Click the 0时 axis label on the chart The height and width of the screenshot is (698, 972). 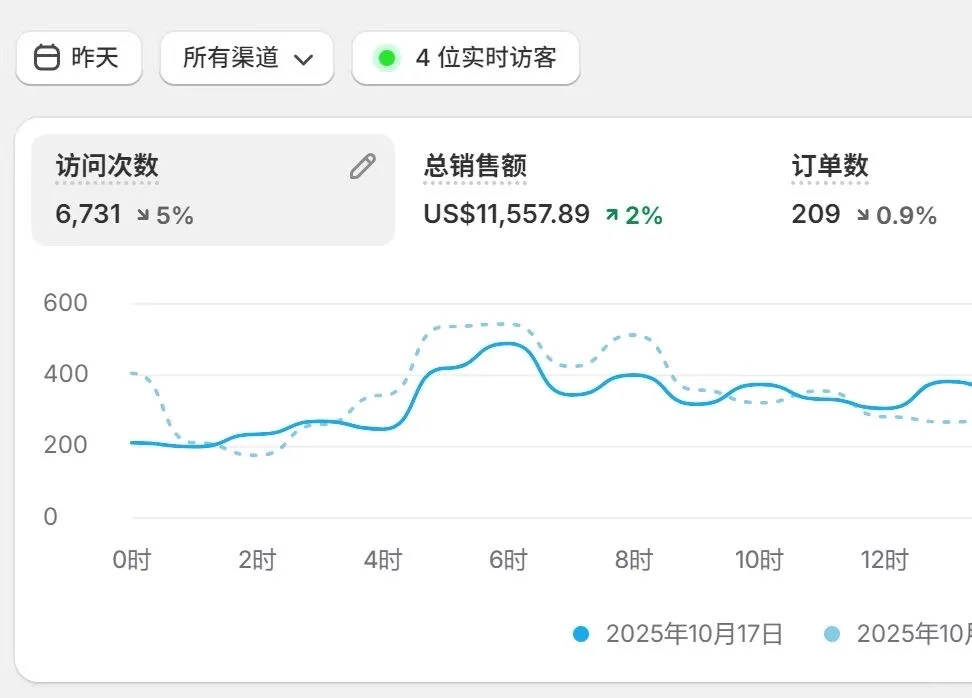(133, 560)
